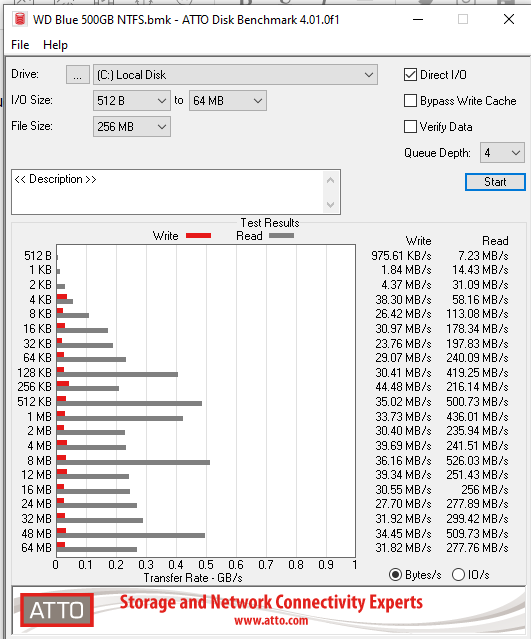The width and height of the screenshot is (531, 639).
Task: Start the benchmark with the Start button
Action: [495, 182]
